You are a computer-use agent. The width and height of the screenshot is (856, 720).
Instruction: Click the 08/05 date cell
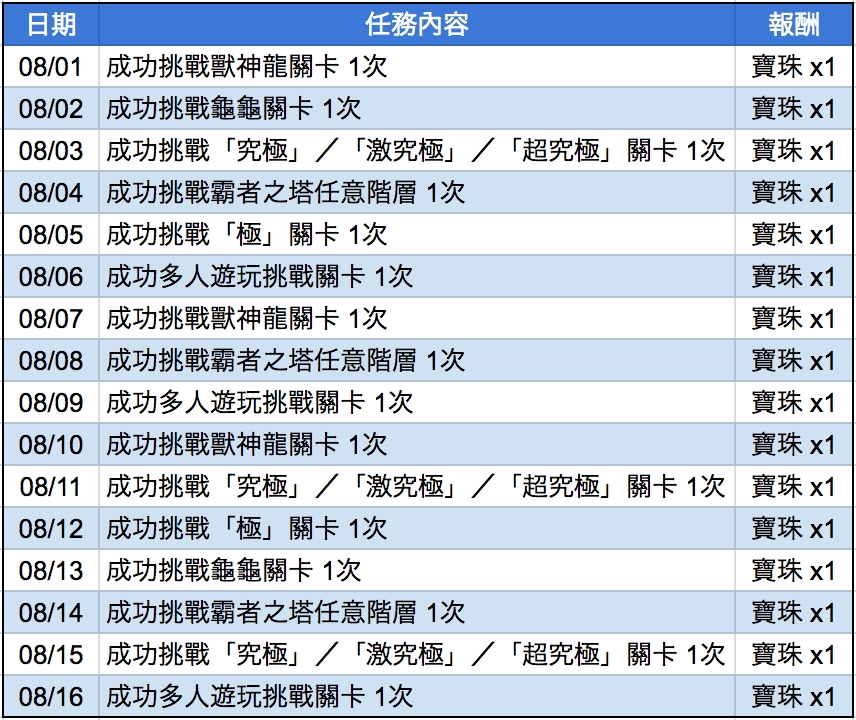(51, 235)
